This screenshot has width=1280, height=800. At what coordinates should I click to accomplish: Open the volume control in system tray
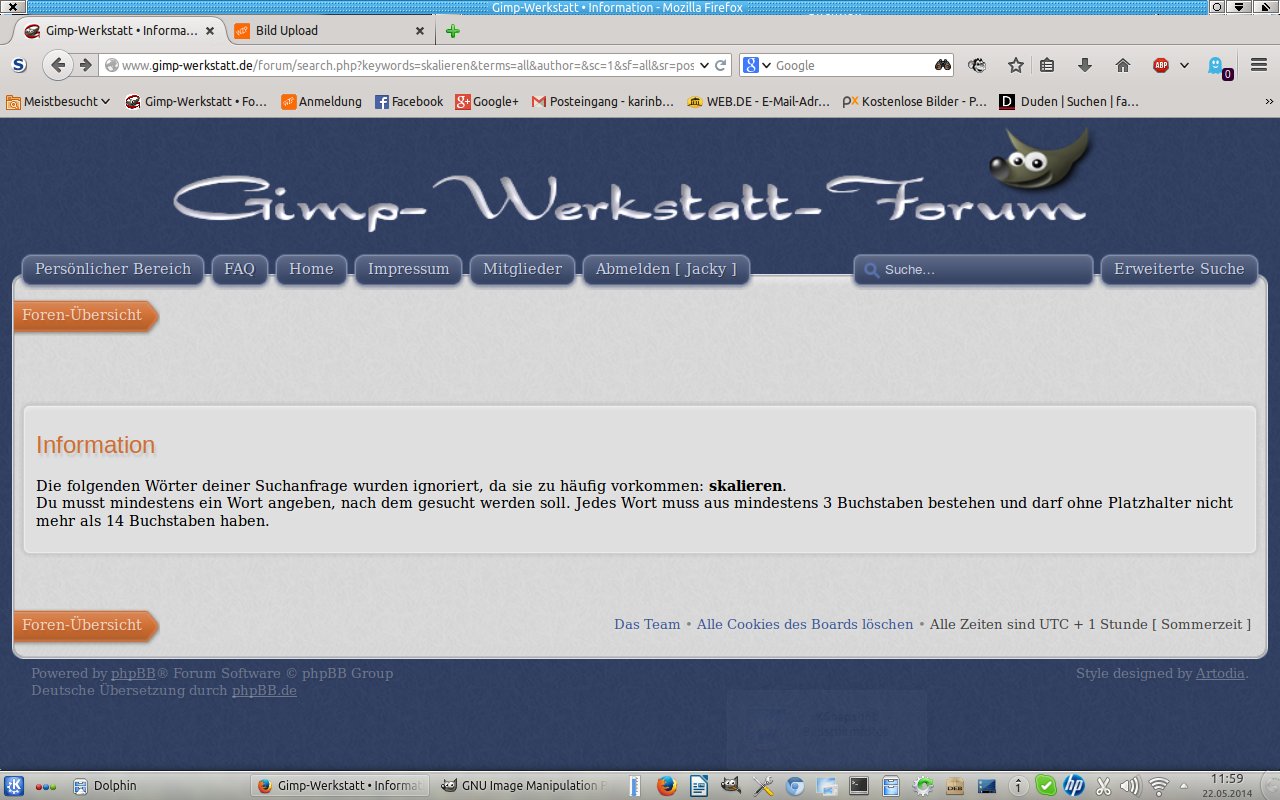point(1130,786)
